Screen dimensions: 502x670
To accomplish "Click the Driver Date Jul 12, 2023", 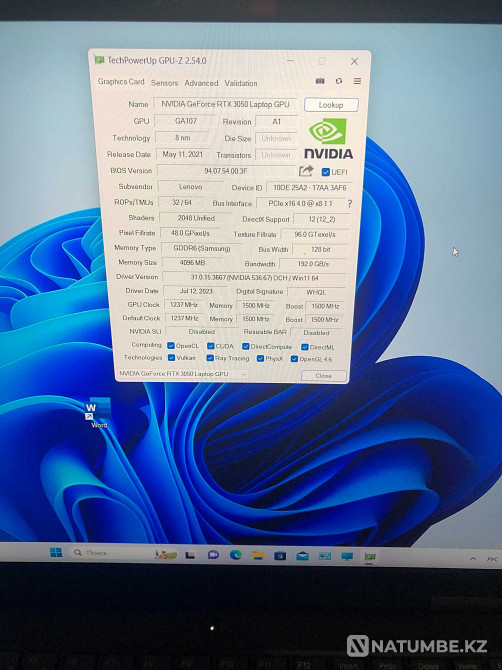I will click(196, 291).
